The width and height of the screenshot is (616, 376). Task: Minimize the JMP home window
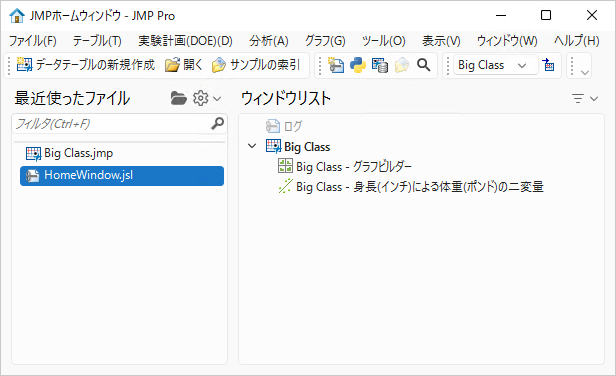point(501,16)
